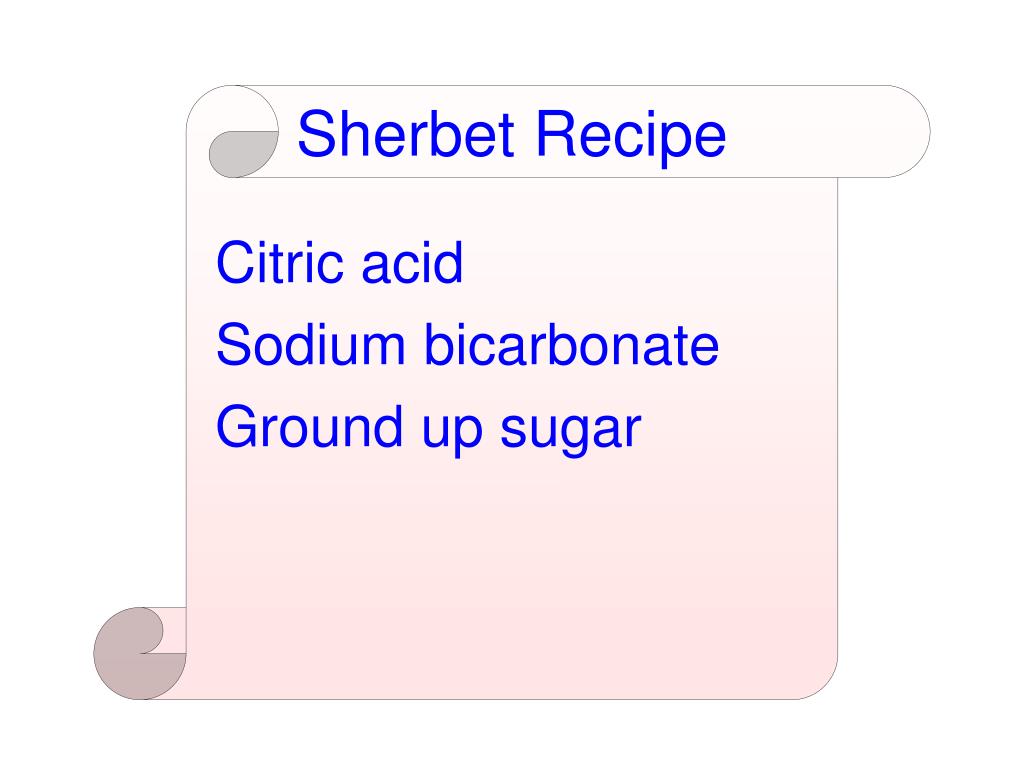The image size is (1024, 768).
Task: Click the word "bicarbonate"
Action: 572,344
